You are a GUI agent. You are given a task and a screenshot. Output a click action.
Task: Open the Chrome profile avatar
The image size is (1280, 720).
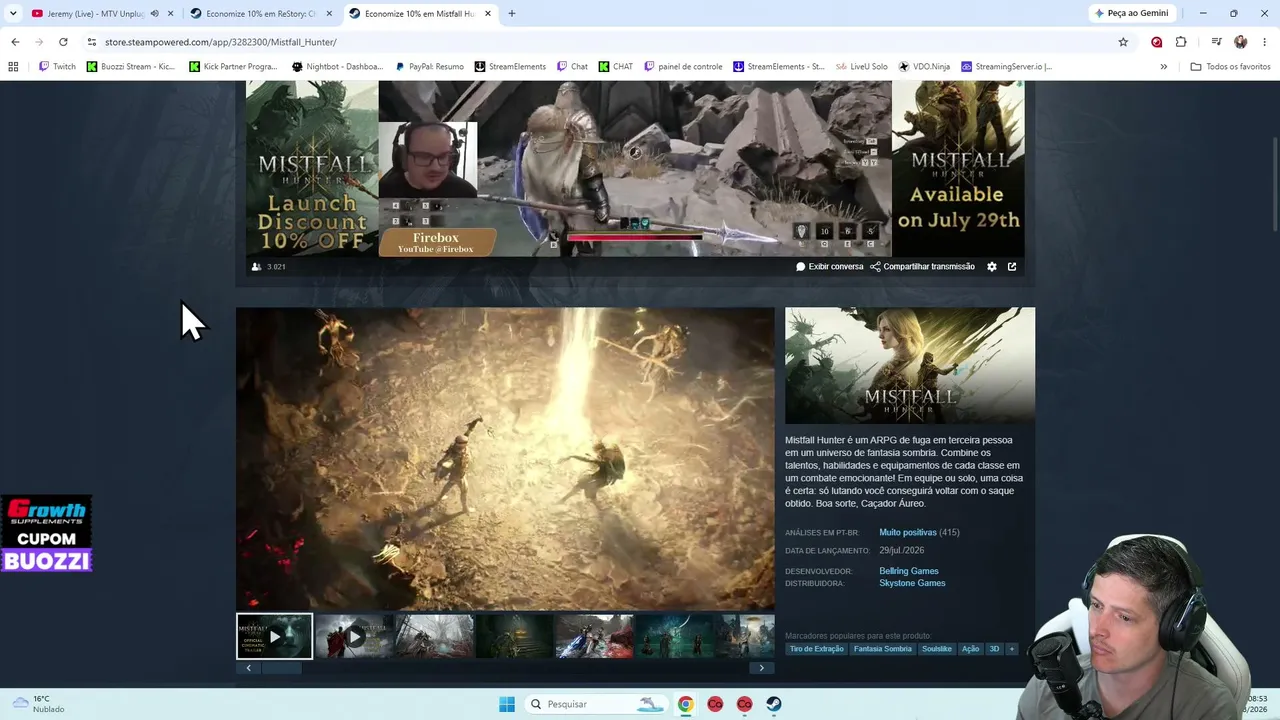(1240, 42)
